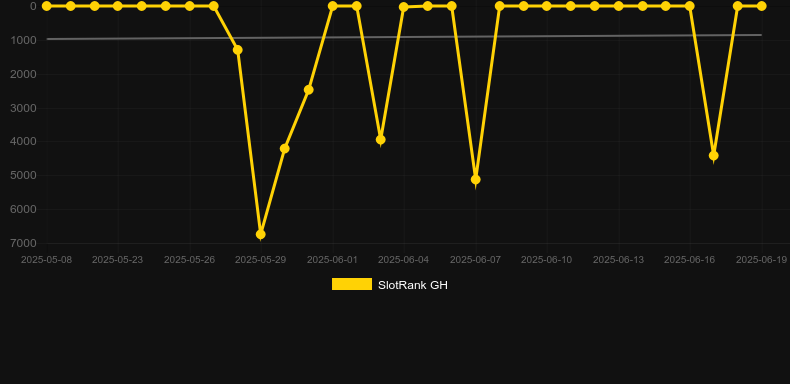Click the data point near rank 1300

coord(237,50)
